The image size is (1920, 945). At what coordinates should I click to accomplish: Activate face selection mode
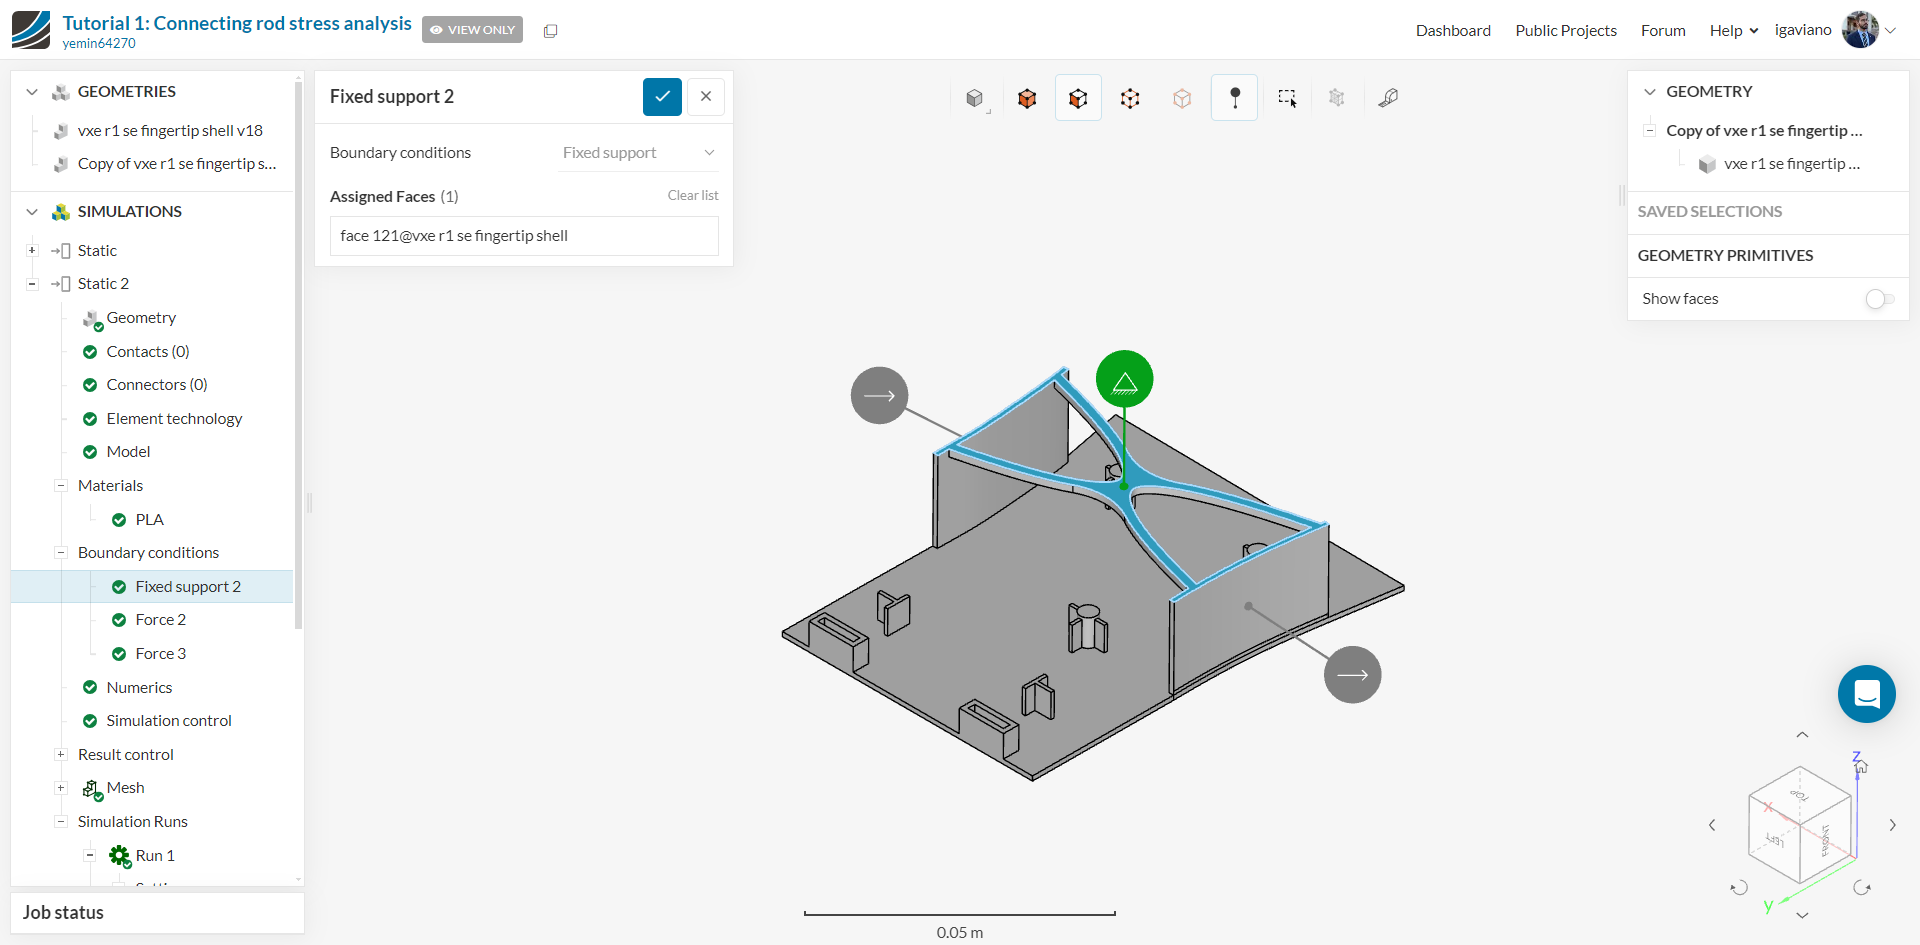pos(1078,98)
